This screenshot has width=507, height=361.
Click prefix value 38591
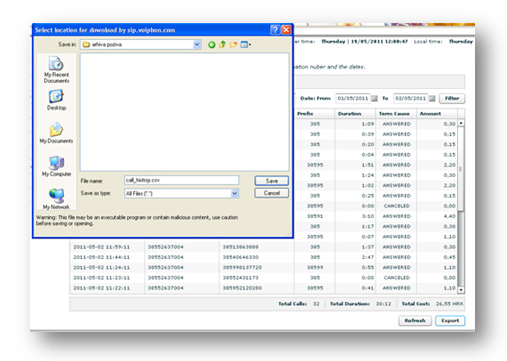coord(315,216)
